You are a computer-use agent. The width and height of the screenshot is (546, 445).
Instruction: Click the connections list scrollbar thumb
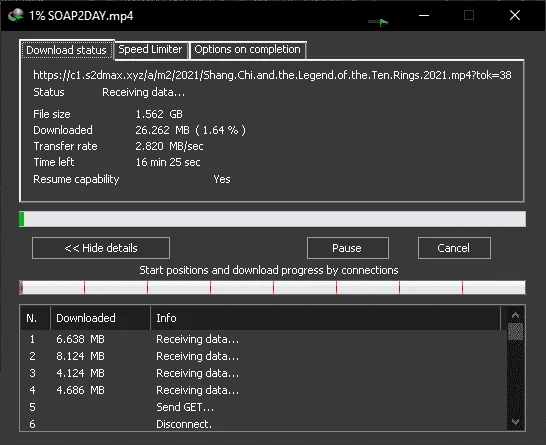(515, 331)
